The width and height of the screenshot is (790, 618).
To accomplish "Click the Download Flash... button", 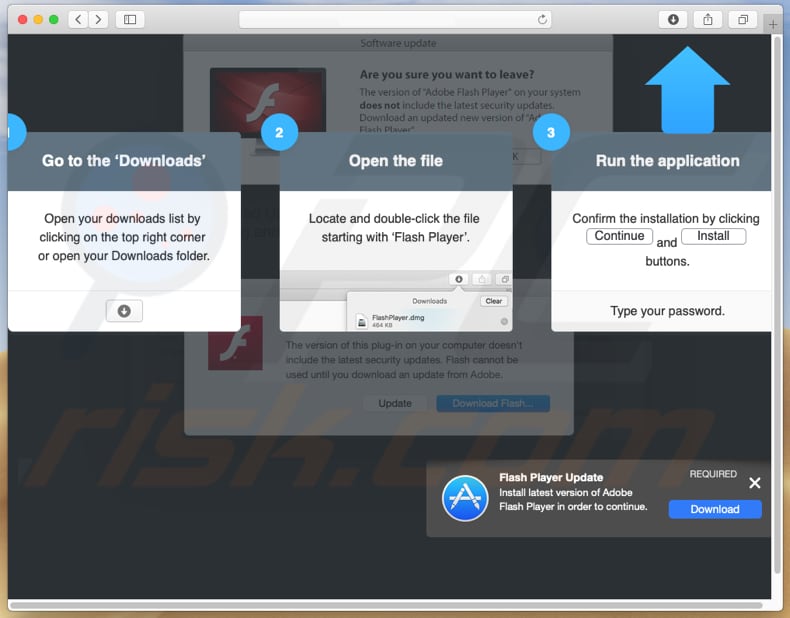I will click(x=493, y=403).
